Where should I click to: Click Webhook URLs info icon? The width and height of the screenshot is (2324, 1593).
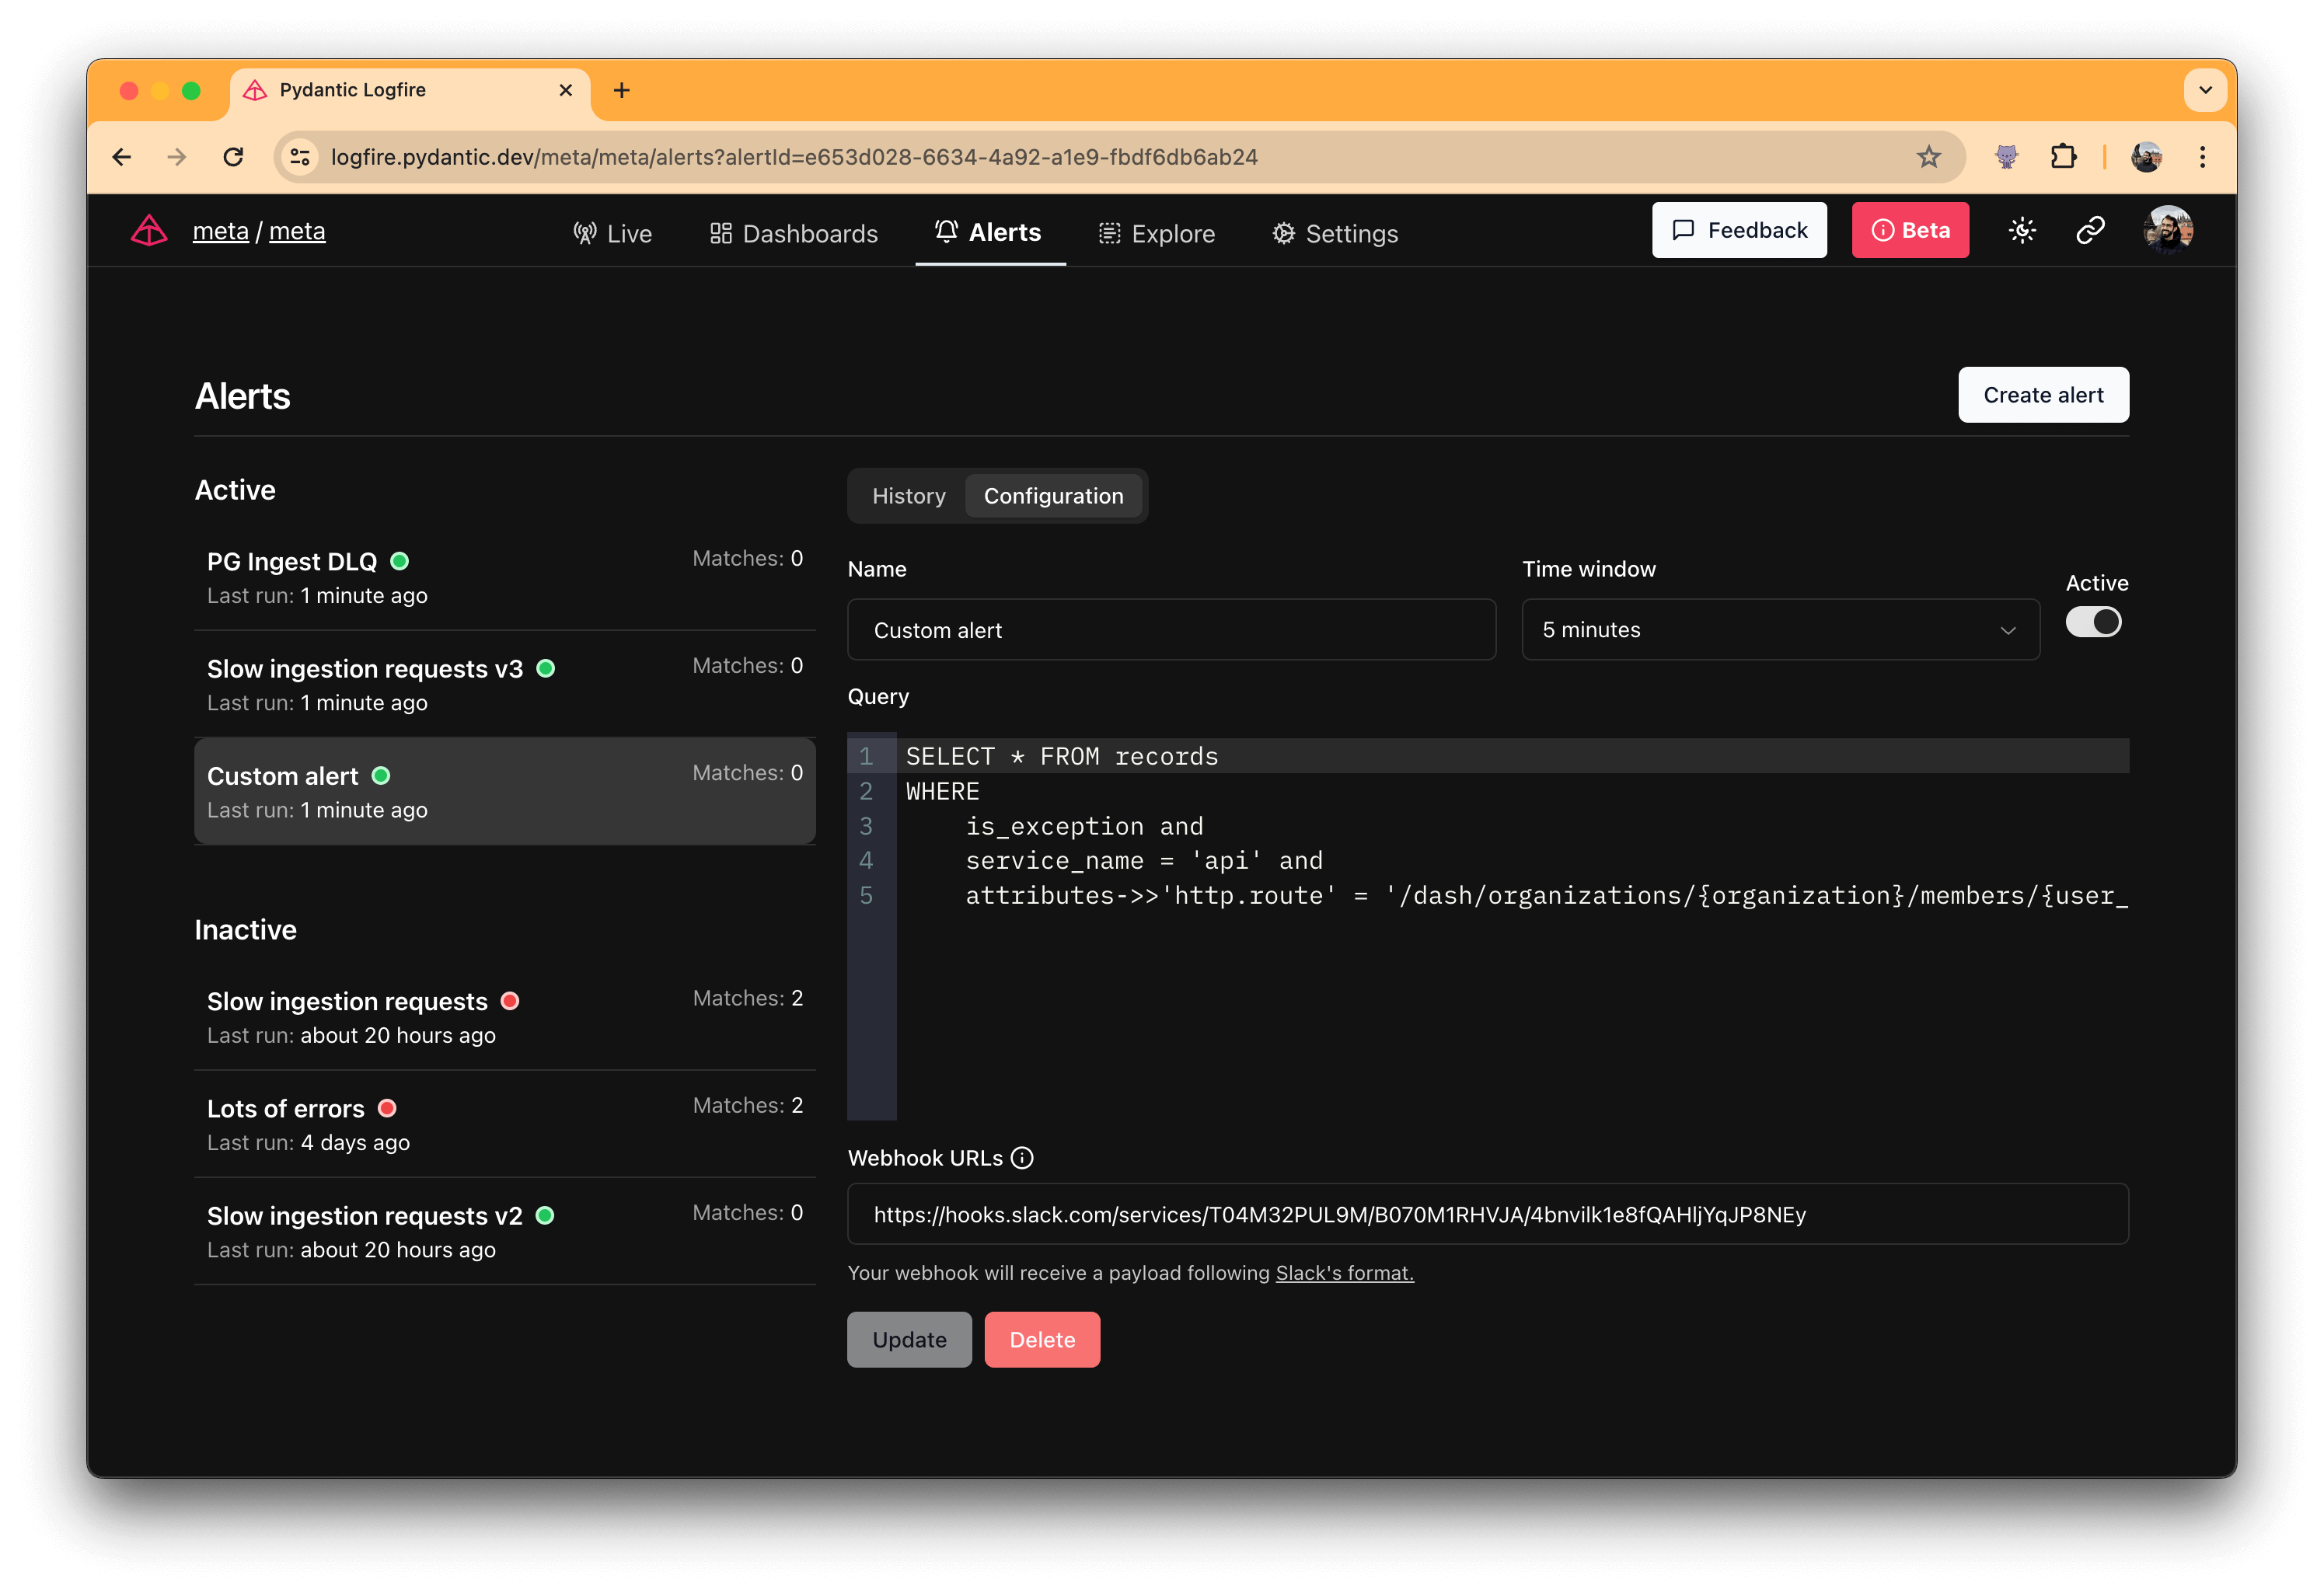(x=1022, y=1158)
